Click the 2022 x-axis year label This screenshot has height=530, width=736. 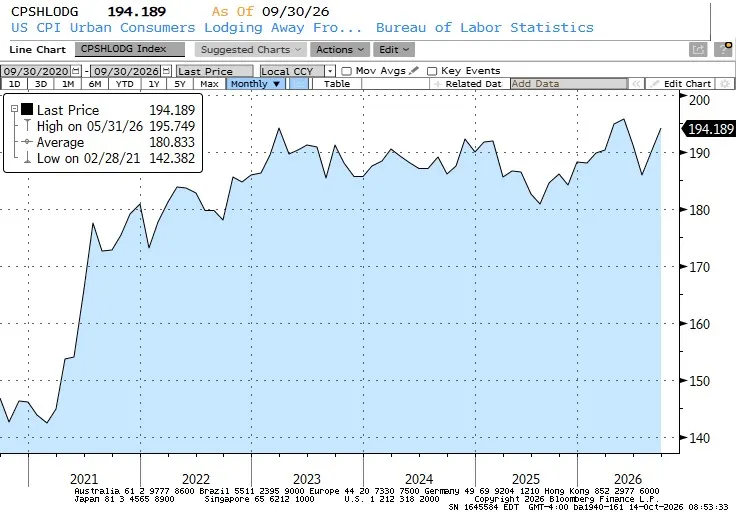(196, 479)
